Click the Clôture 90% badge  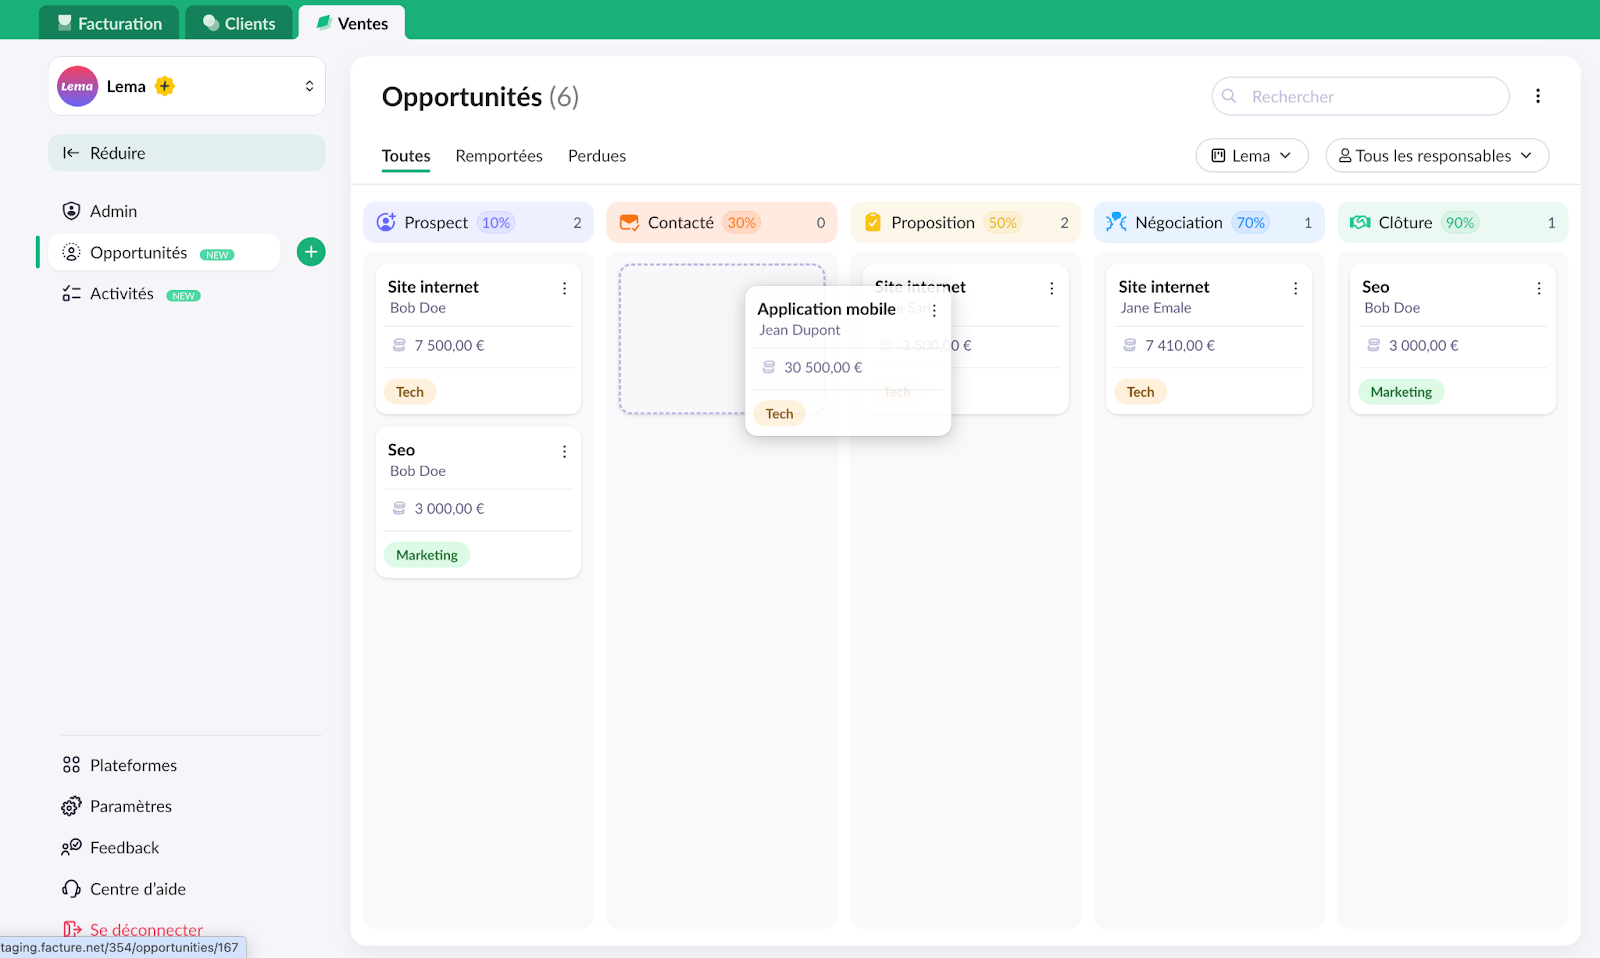(1460, 223)
